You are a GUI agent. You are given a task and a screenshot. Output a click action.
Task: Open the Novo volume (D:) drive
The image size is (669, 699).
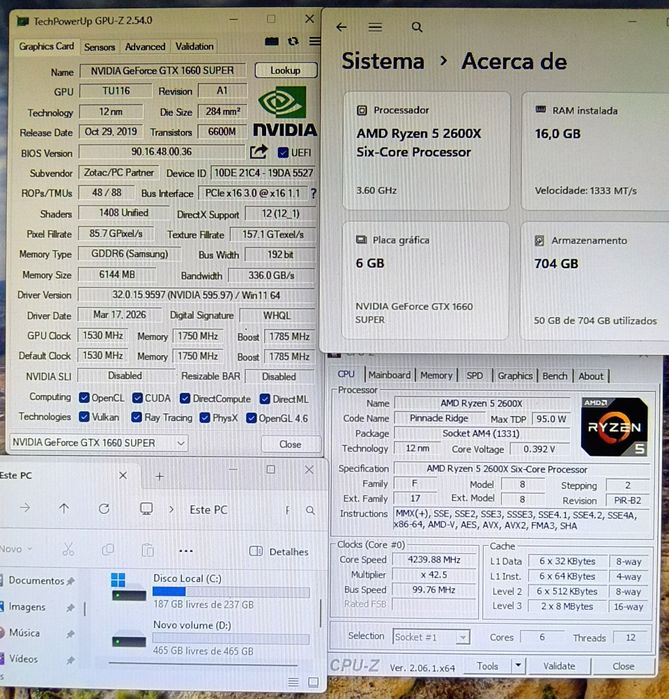pyautogui.click(x=209, y=638)
